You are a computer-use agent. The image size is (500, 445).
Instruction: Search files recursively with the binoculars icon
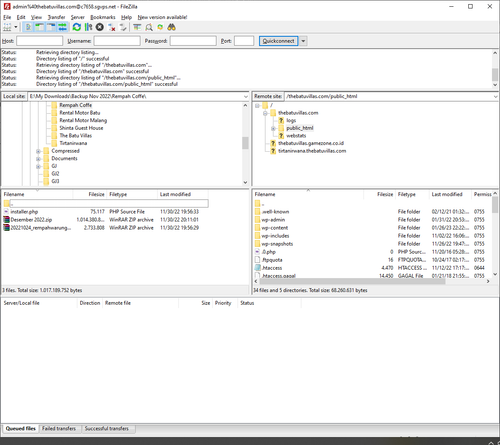click(x=172, y=27)
